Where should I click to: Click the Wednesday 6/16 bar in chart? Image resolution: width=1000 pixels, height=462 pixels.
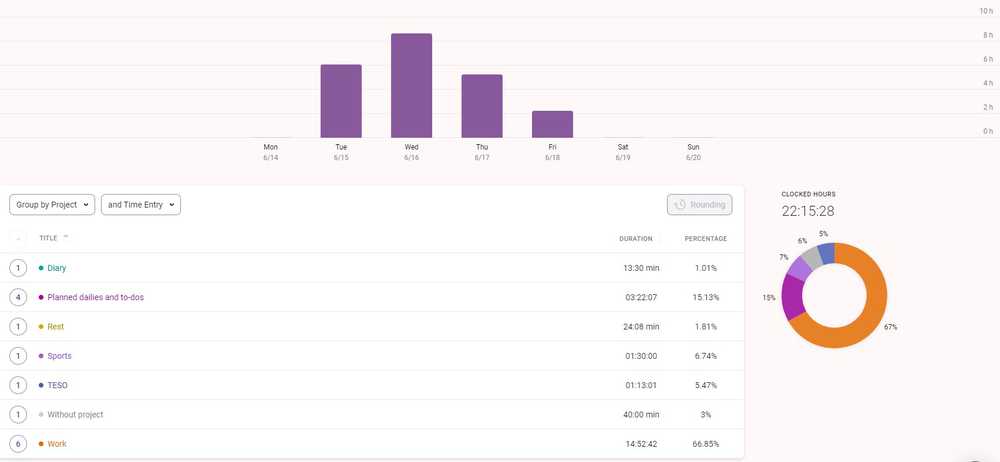coord(411,86)
